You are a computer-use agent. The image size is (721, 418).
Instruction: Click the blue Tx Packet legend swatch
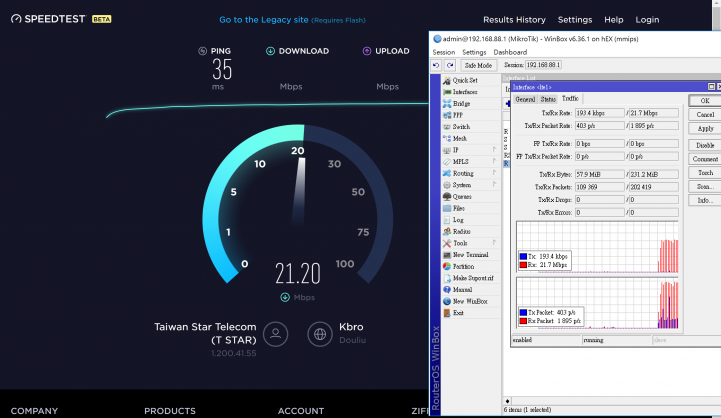pyautogui.click(x=523, y=313)
